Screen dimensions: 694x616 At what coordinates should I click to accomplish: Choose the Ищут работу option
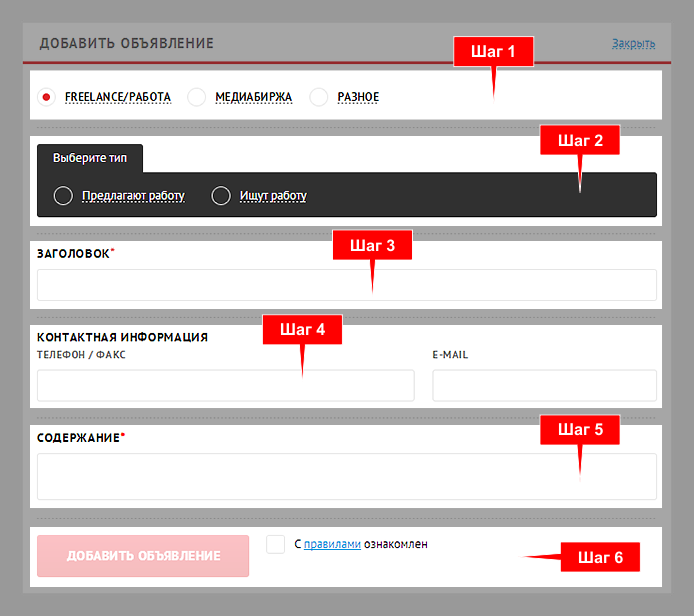tap(221, 196)
